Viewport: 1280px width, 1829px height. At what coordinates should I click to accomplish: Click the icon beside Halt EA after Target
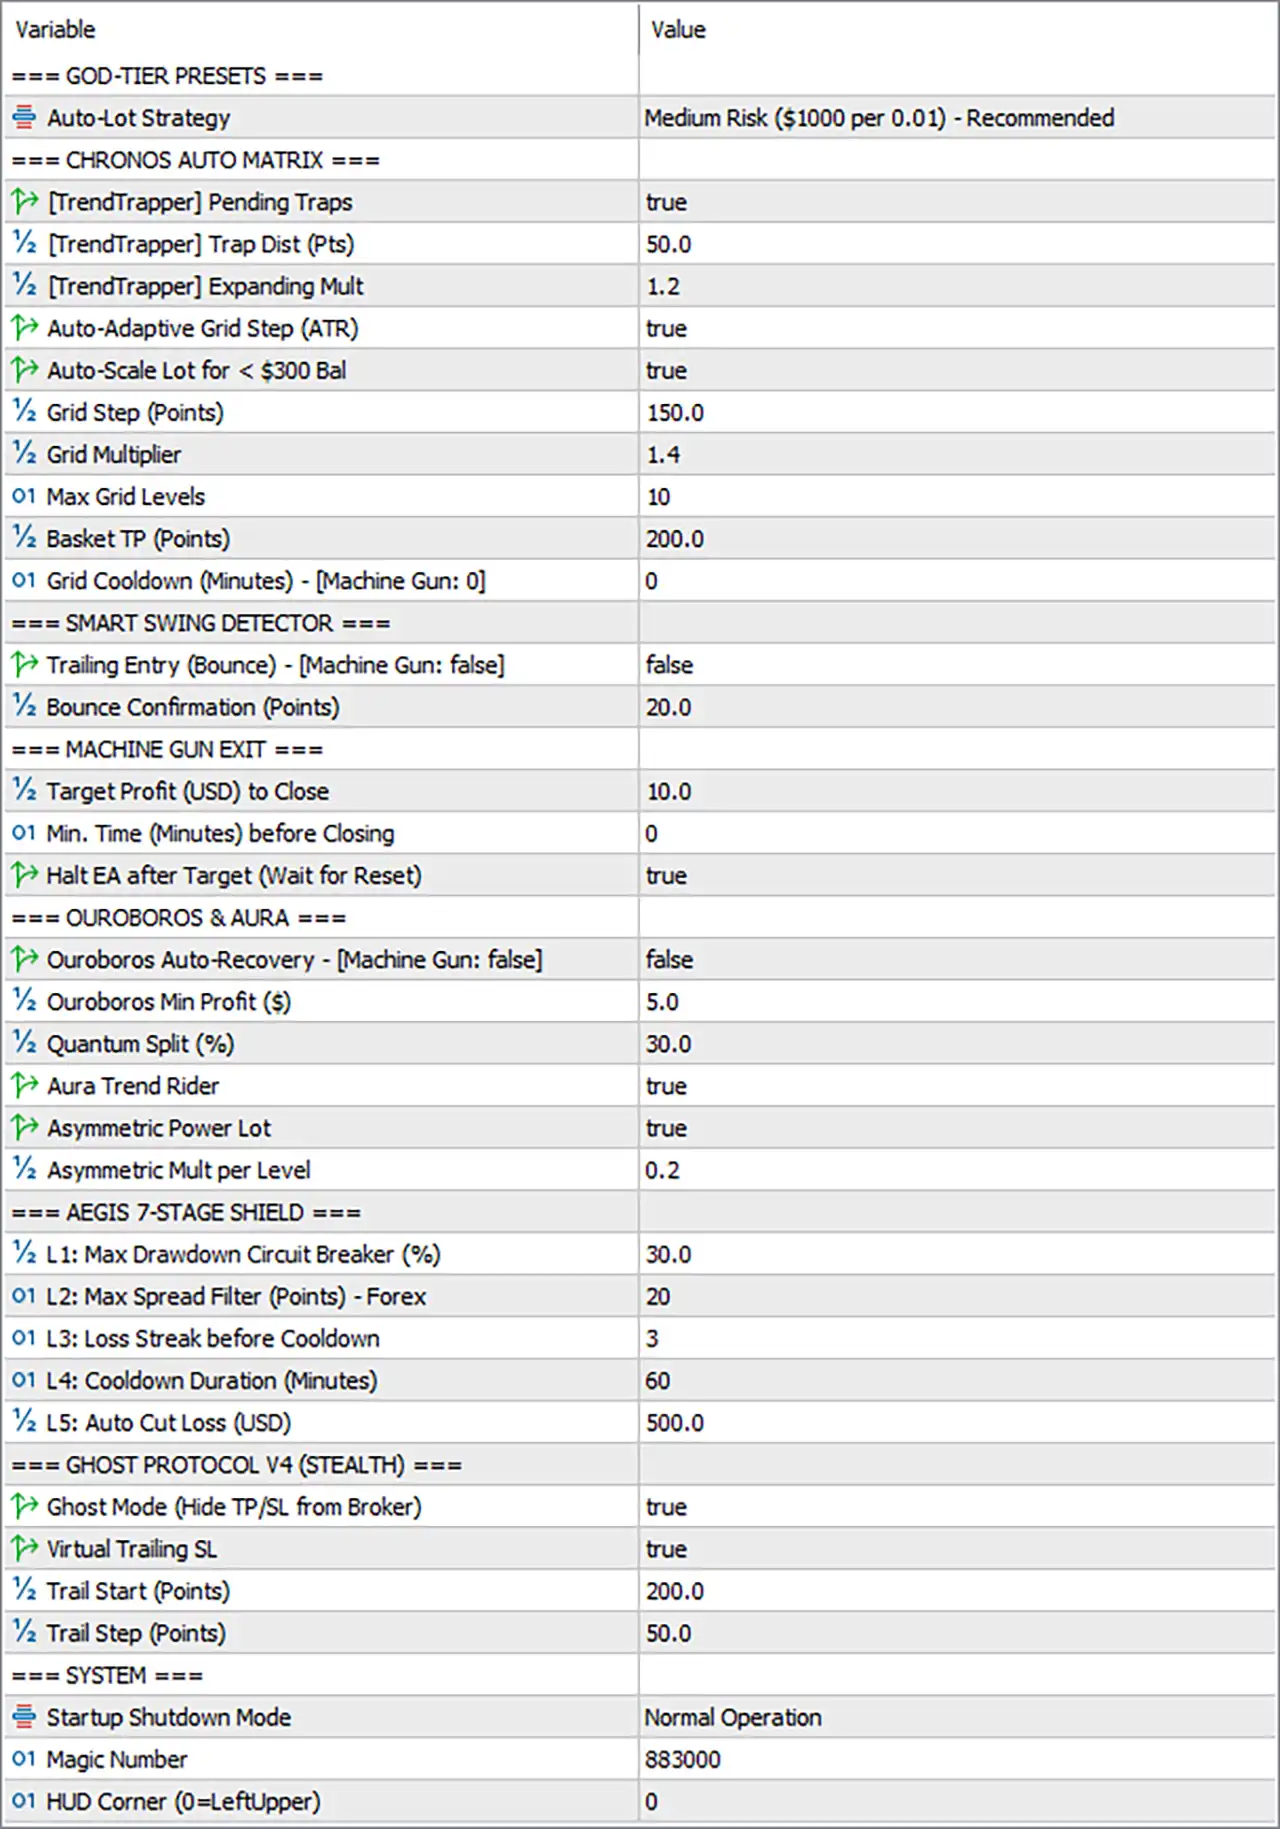coord(24,875)
